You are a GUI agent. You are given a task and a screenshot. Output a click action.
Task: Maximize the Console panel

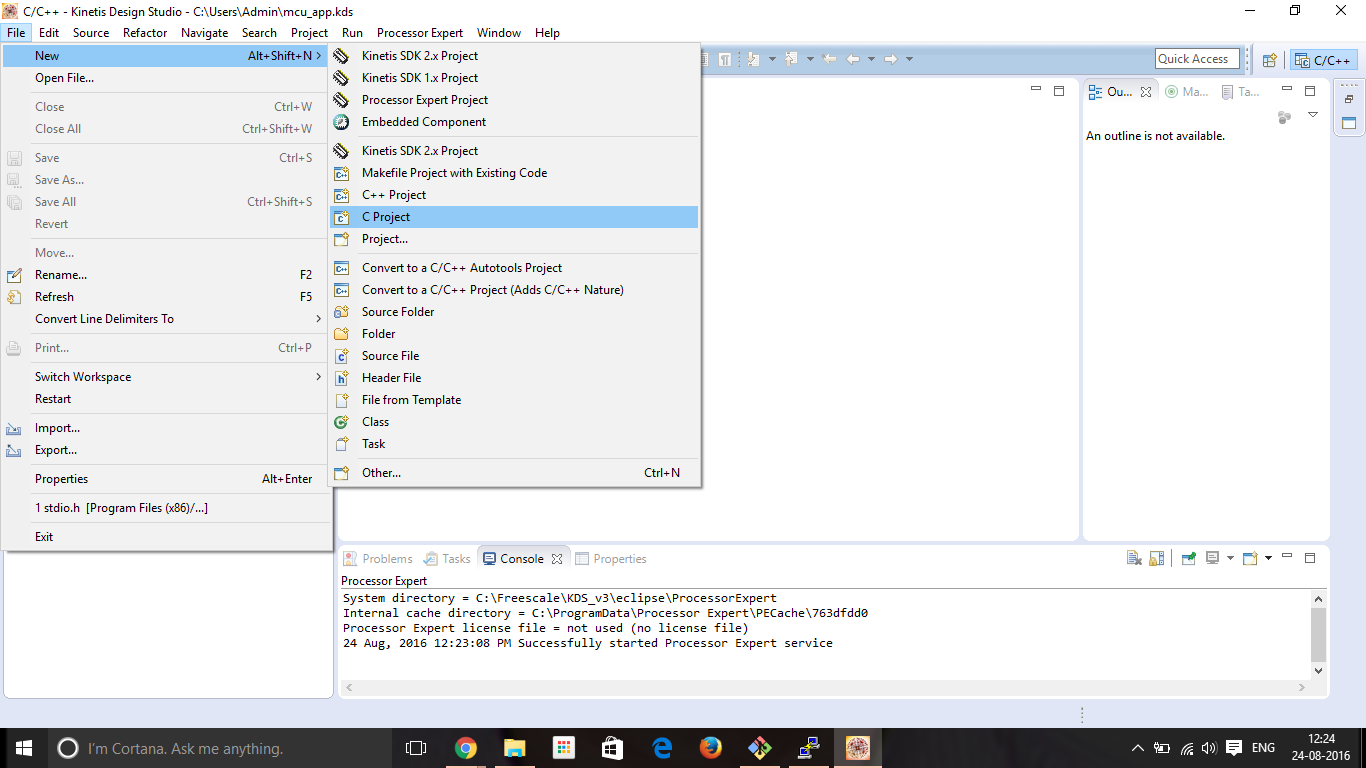[1310, 558]
